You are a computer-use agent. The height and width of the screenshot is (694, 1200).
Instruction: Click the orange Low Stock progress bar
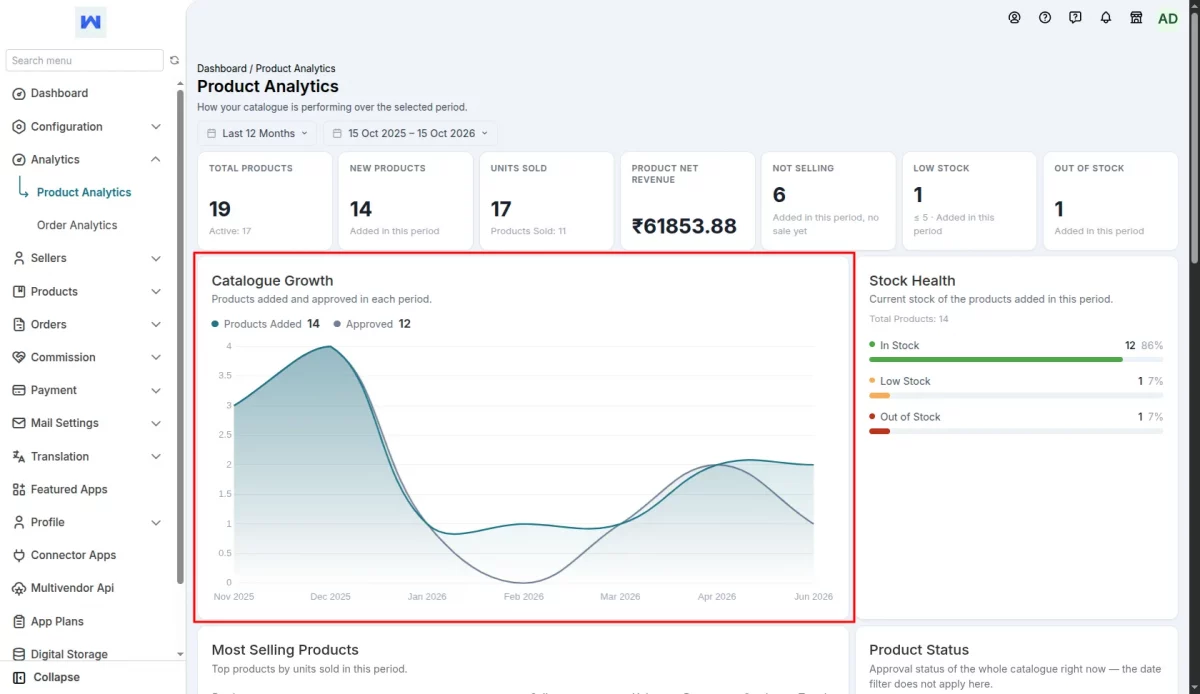pos(880,395)
